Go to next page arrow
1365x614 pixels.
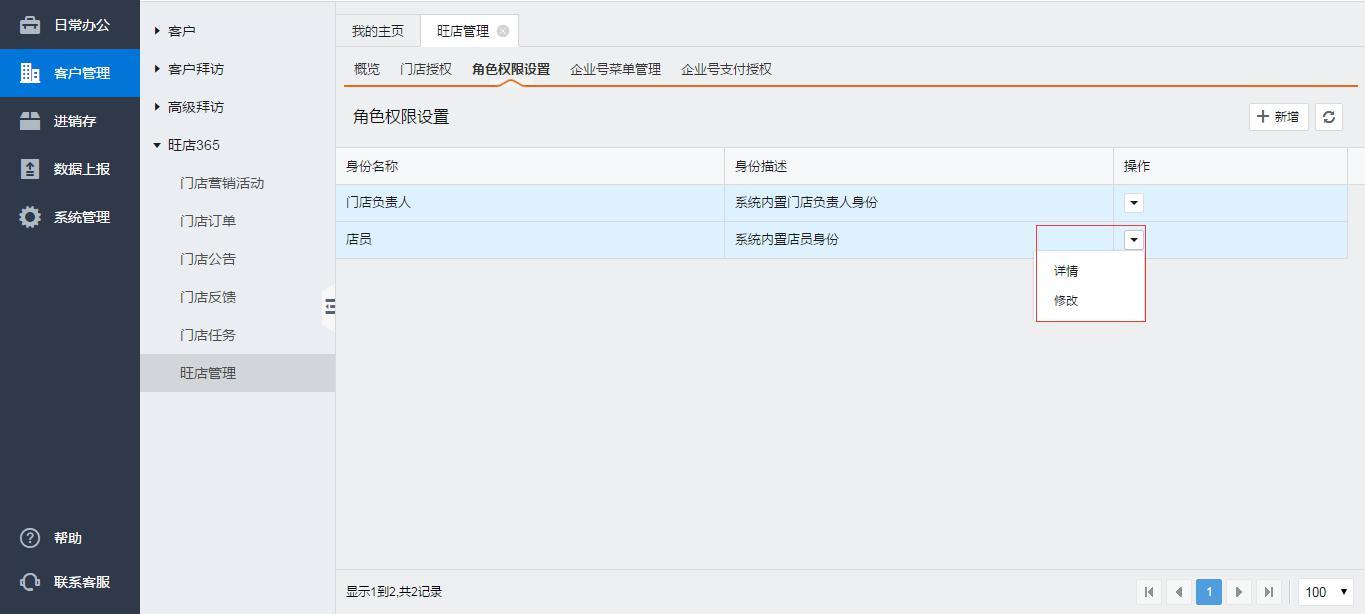(x=1238, y=592)
